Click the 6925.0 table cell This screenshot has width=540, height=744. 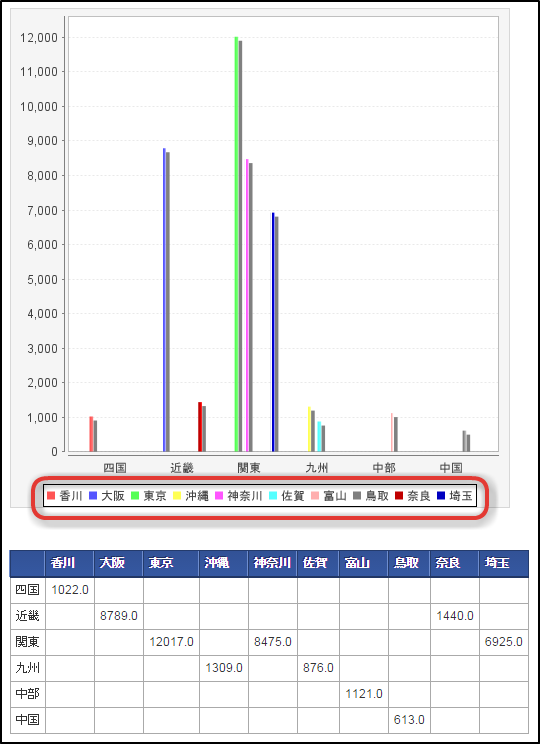coord(503,642)
